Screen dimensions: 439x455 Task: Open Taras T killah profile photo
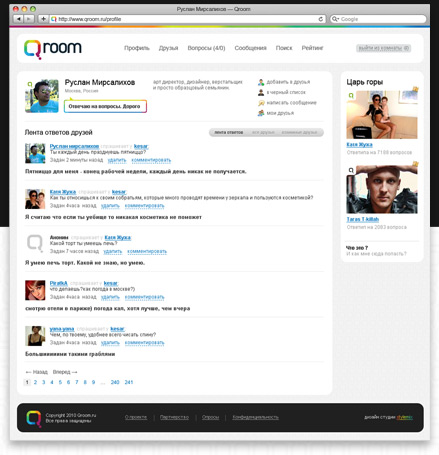coord(382,189)
